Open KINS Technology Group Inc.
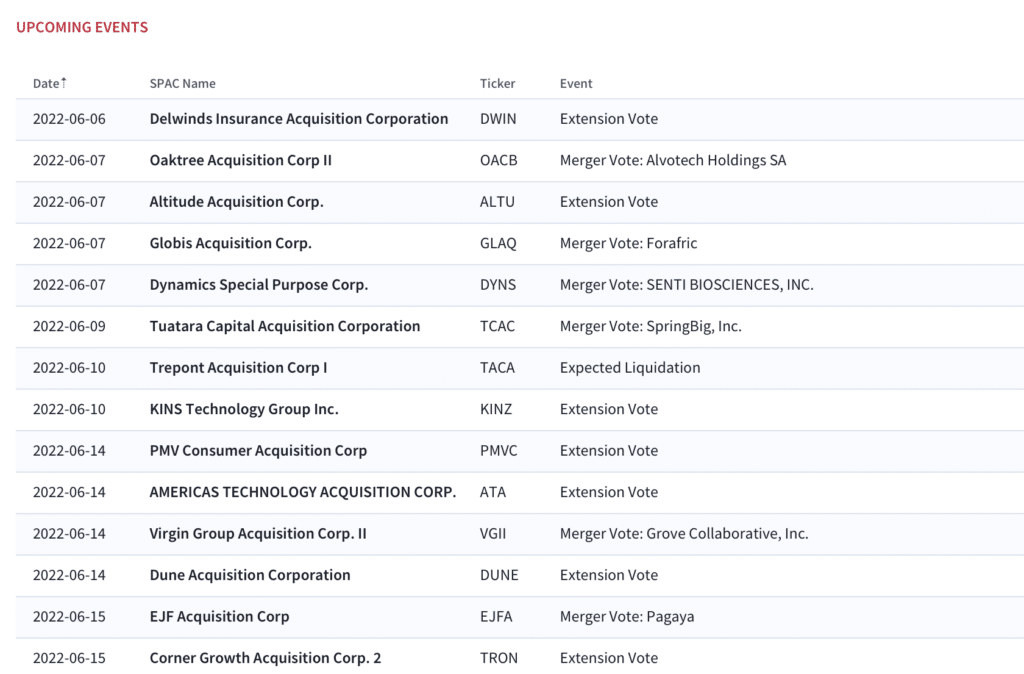This screenshot has height=674, width=1024. (x=244, y=409)
